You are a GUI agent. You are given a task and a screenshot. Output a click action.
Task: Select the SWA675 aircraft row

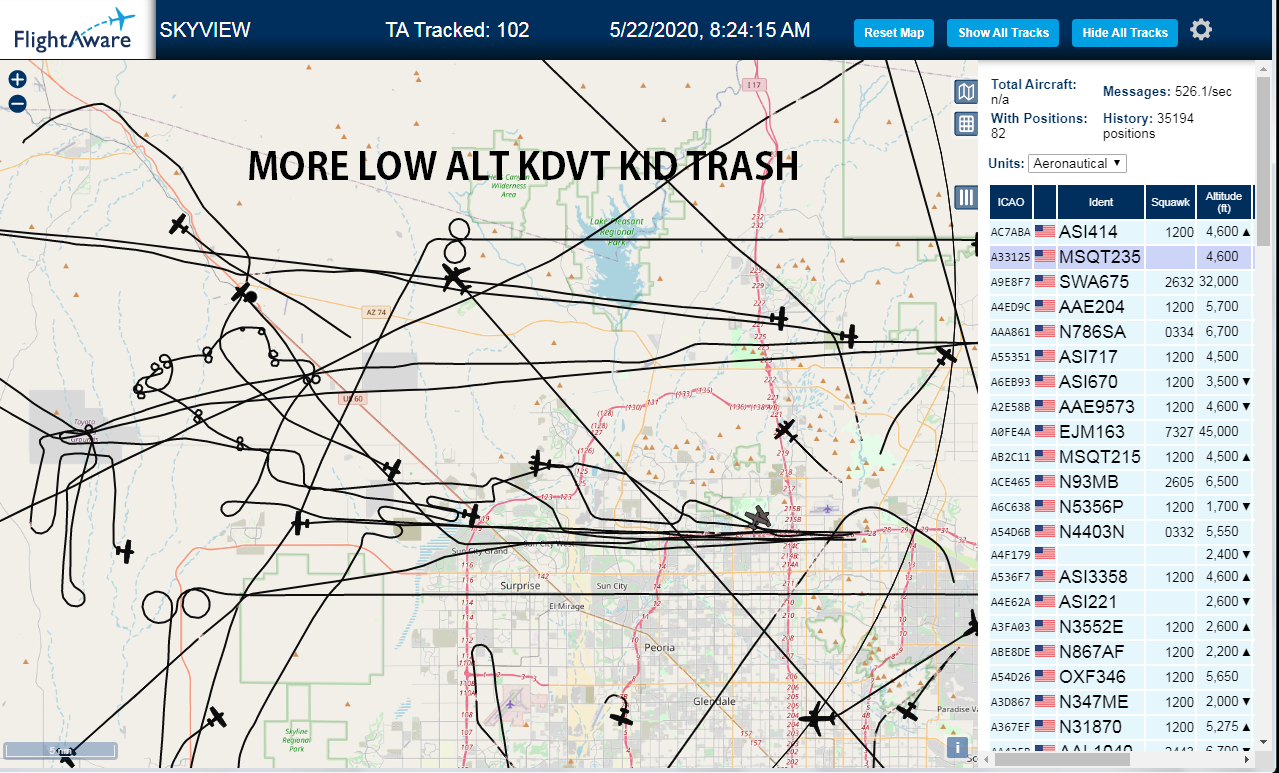pyautogui.click(x=1121, y=282)
